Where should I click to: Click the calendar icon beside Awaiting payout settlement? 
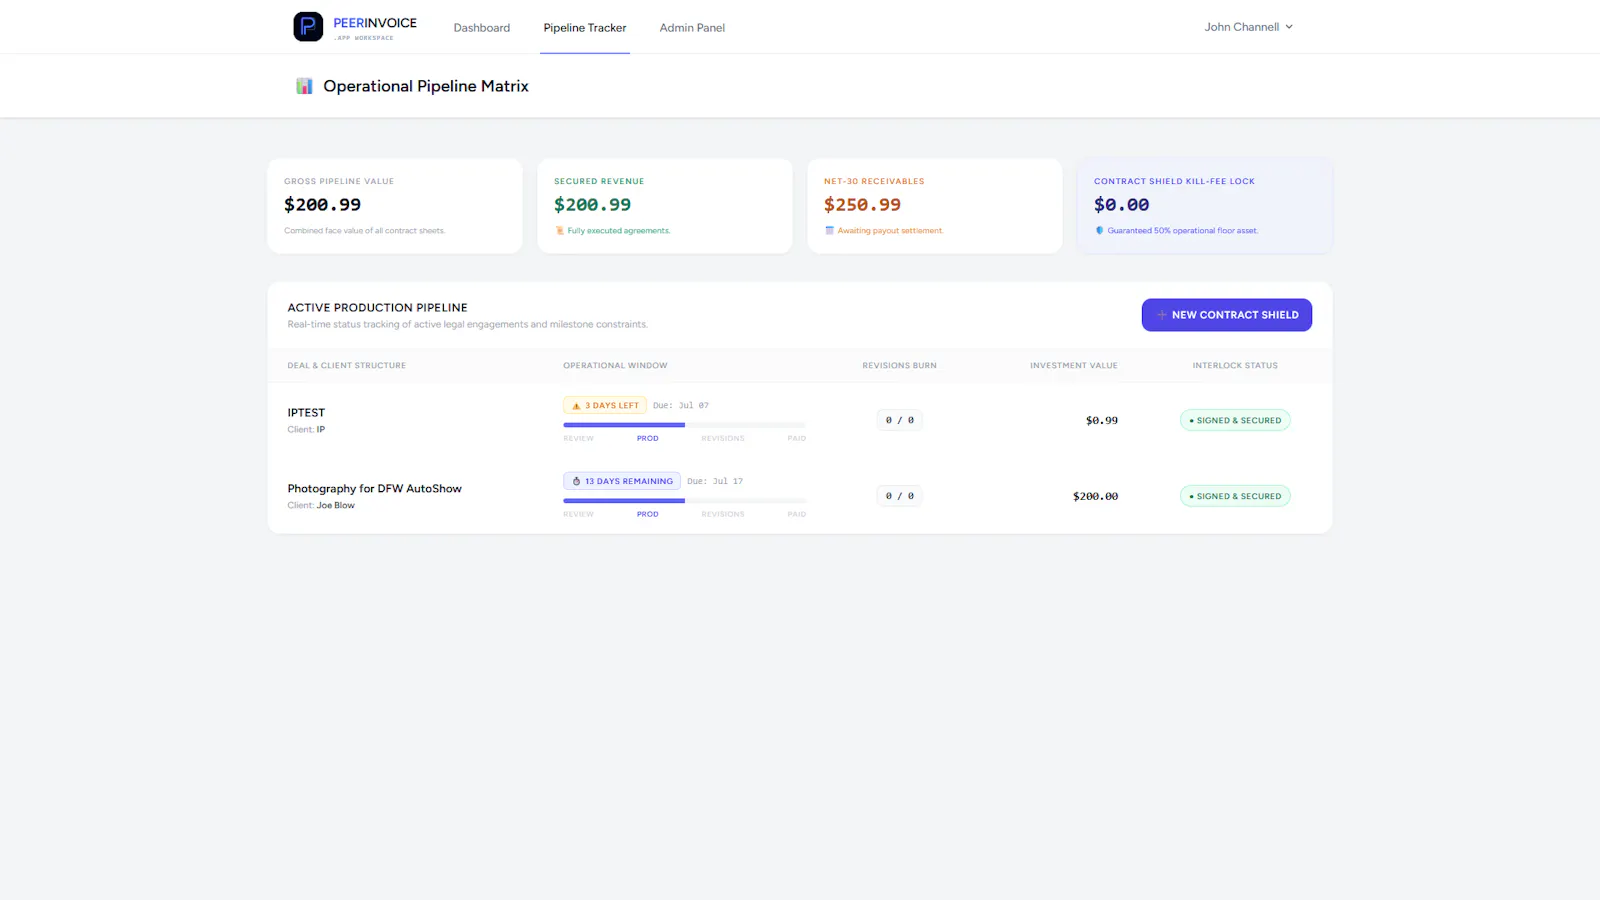click(829, 231)
